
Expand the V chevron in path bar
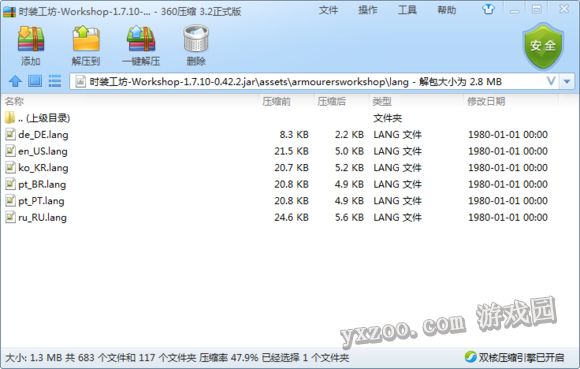pyautogui.click(x=551, y=81)
